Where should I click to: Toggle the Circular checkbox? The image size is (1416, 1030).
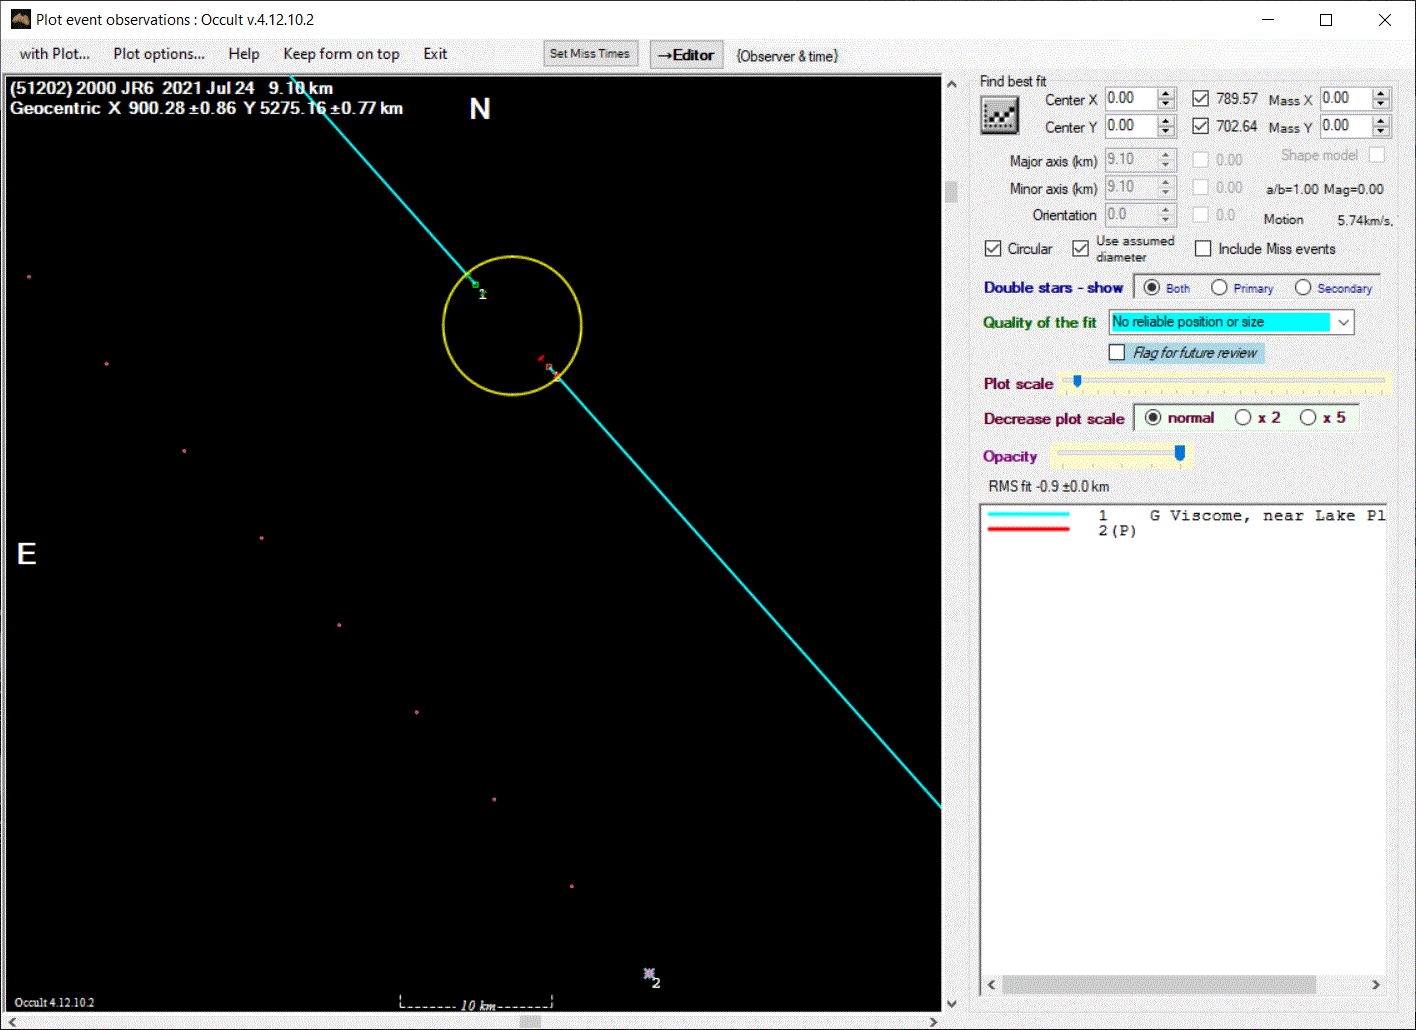[x=993, y=248]
